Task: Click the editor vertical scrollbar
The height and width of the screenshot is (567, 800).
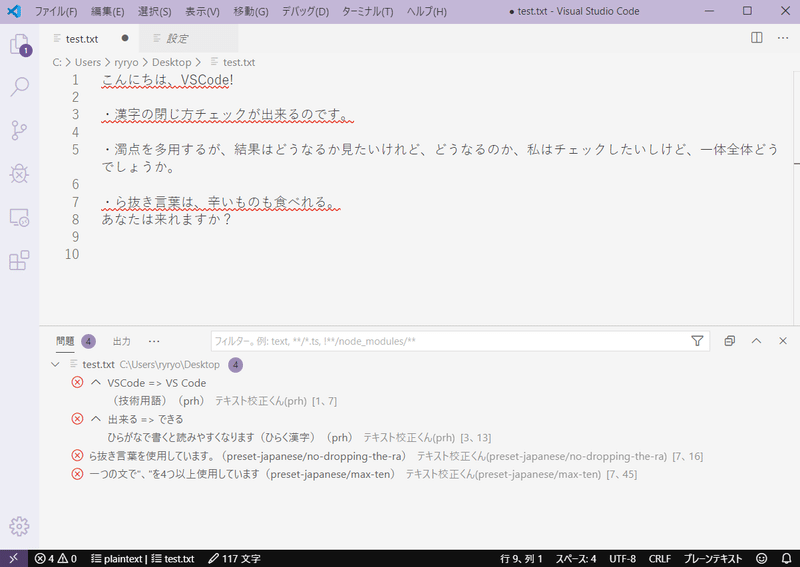Action: point(796,198)
